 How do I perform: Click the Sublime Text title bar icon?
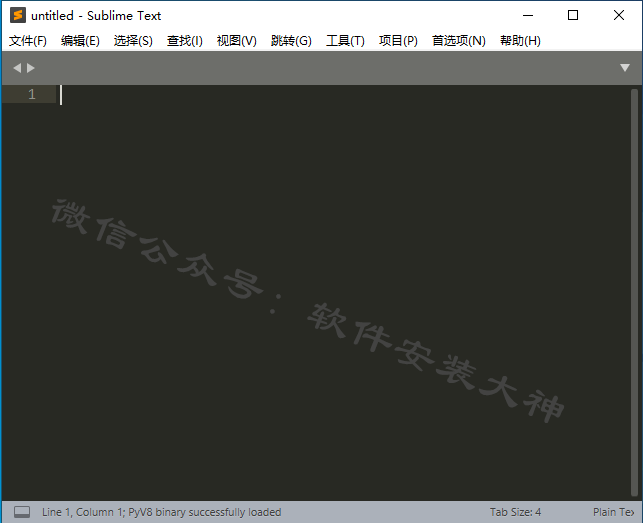(18, 15)
